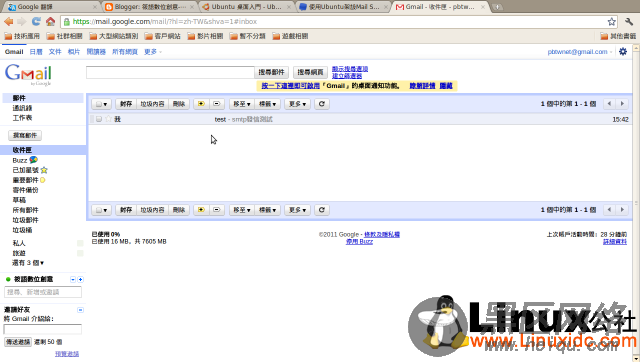The width and height of the screenshot is (640, 362).
Task: Open the select-all checkbox dropdown in the bottom toolbar
Action: pos(101,210)
